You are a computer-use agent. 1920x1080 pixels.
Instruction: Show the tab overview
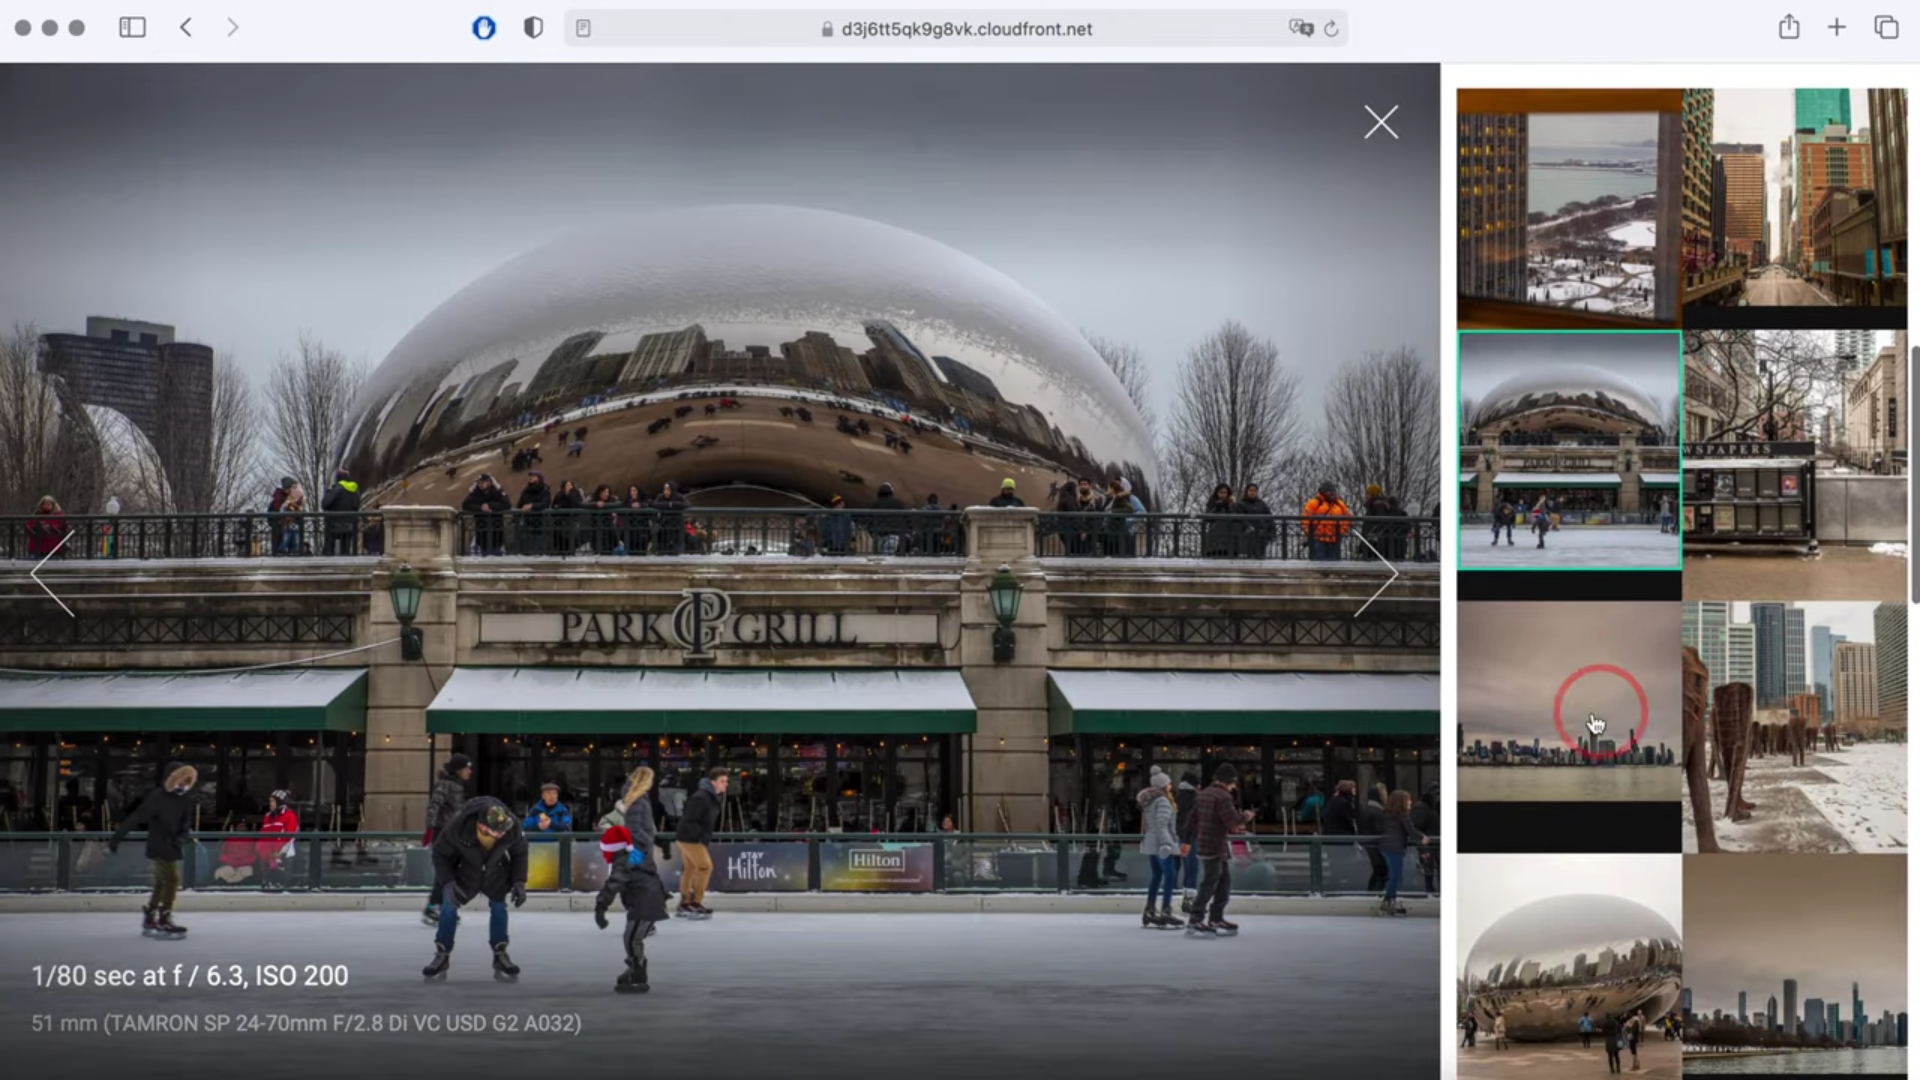[x=1886, y=28]
